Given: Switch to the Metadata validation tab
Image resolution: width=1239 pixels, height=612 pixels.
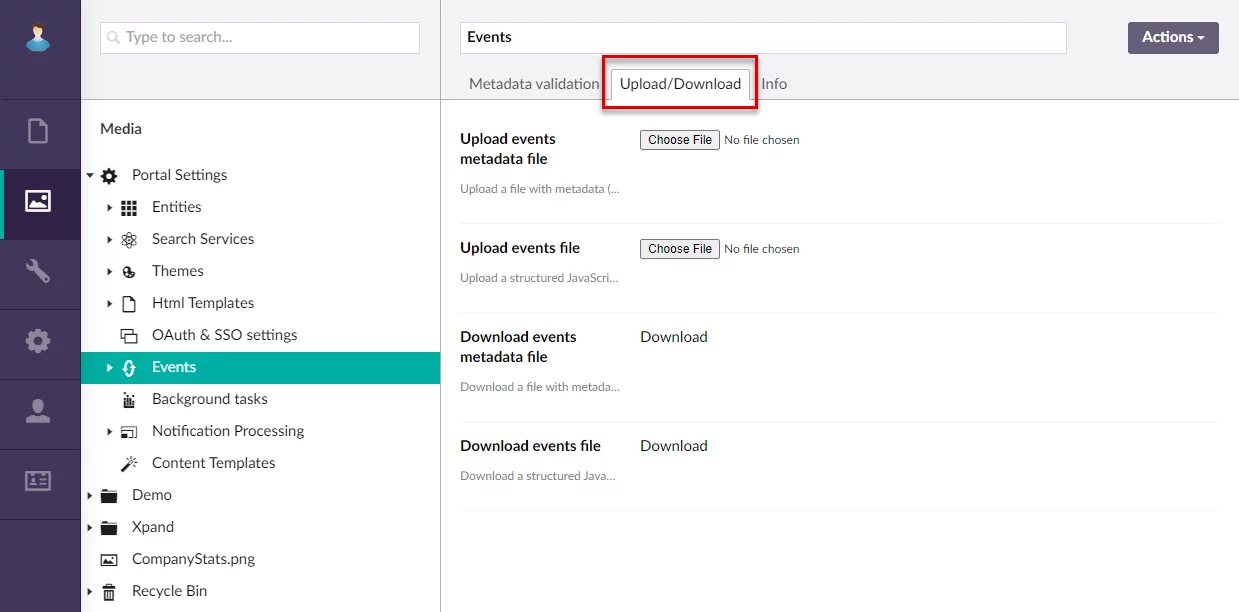Looking at the screenshot, I should (533, 84).
